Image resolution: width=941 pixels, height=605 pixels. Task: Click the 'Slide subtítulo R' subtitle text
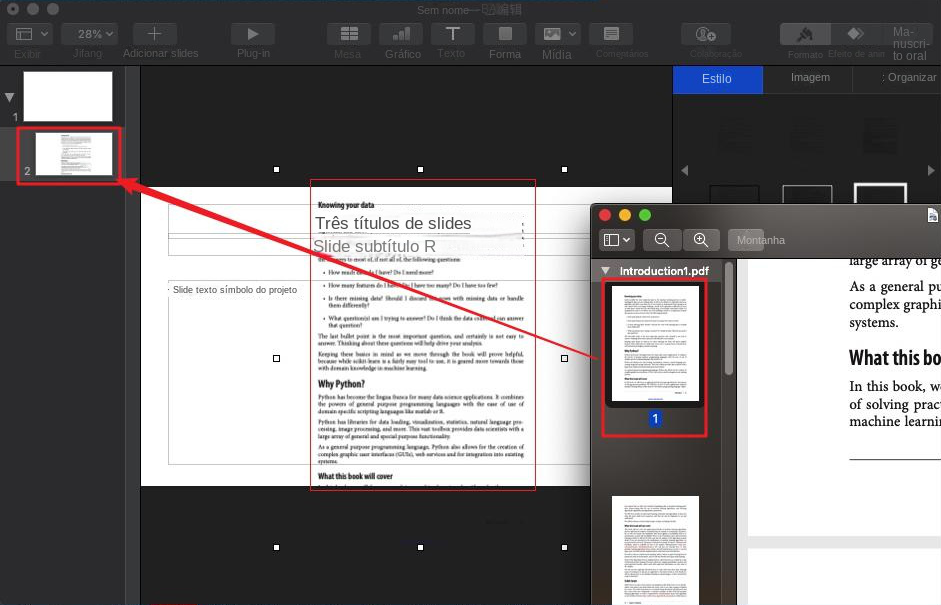pos(374,246)
